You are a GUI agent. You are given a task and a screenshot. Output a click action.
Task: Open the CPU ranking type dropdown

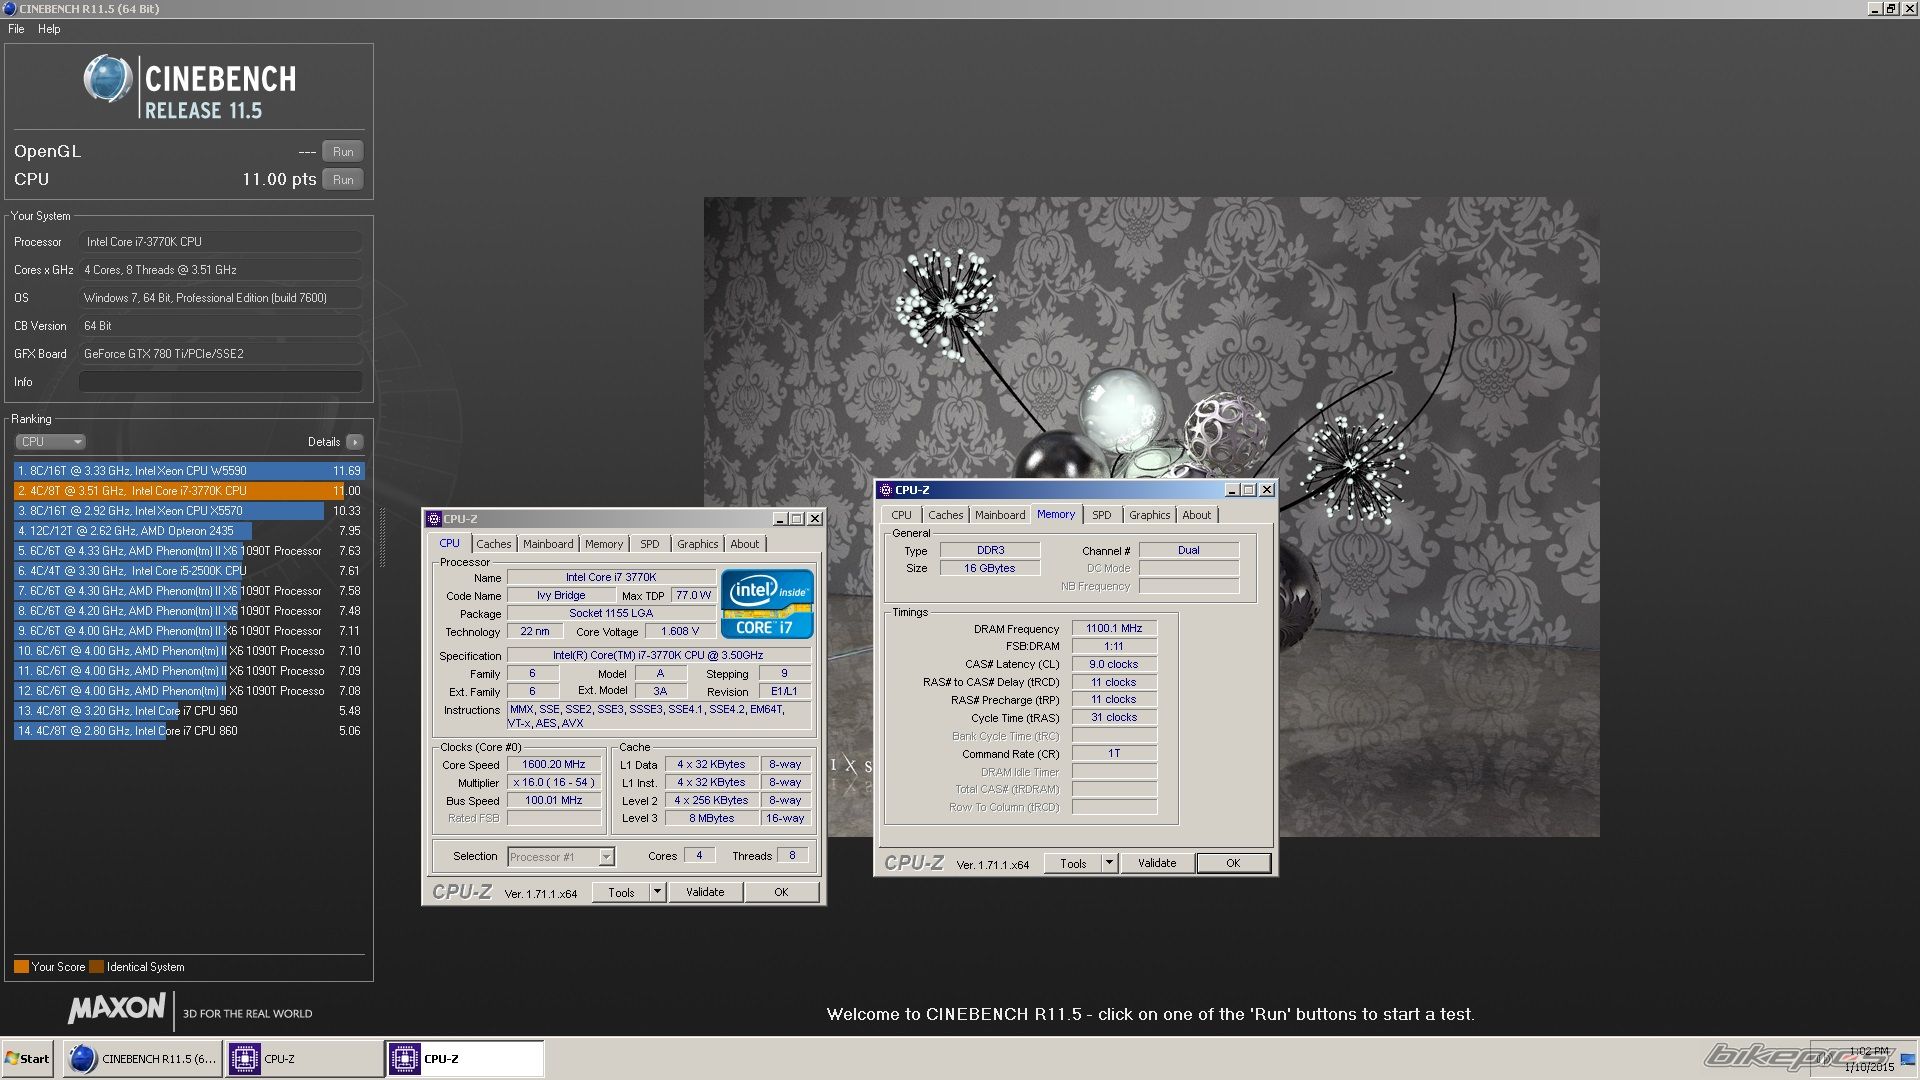point(50,442)
